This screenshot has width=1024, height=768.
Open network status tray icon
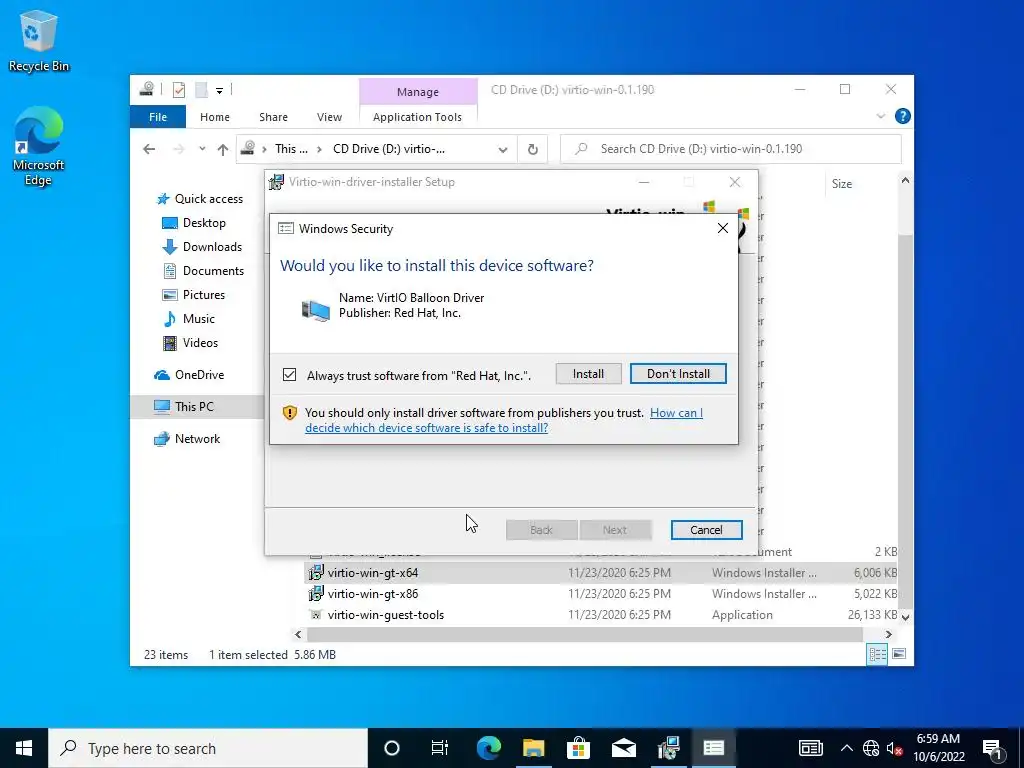click(871, 748)
